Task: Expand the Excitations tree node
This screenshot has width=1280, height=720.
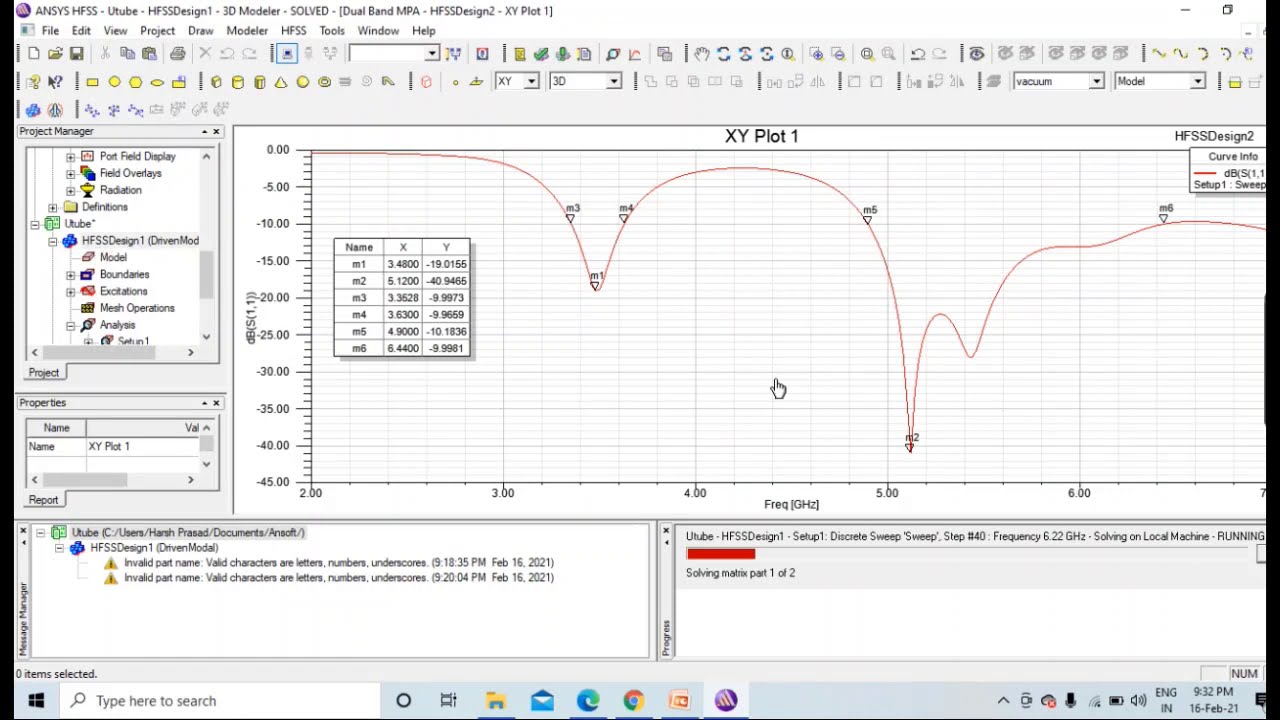Action: click(70, 292)
